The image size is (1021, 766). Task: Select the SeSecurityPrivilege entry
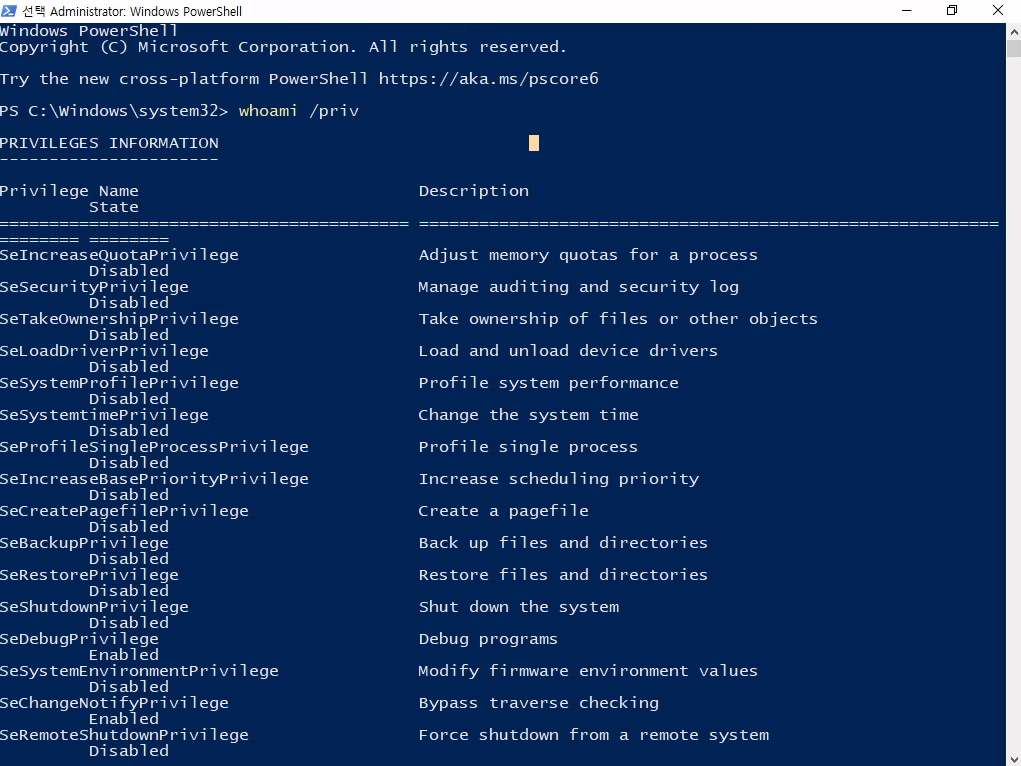[94, 287]
